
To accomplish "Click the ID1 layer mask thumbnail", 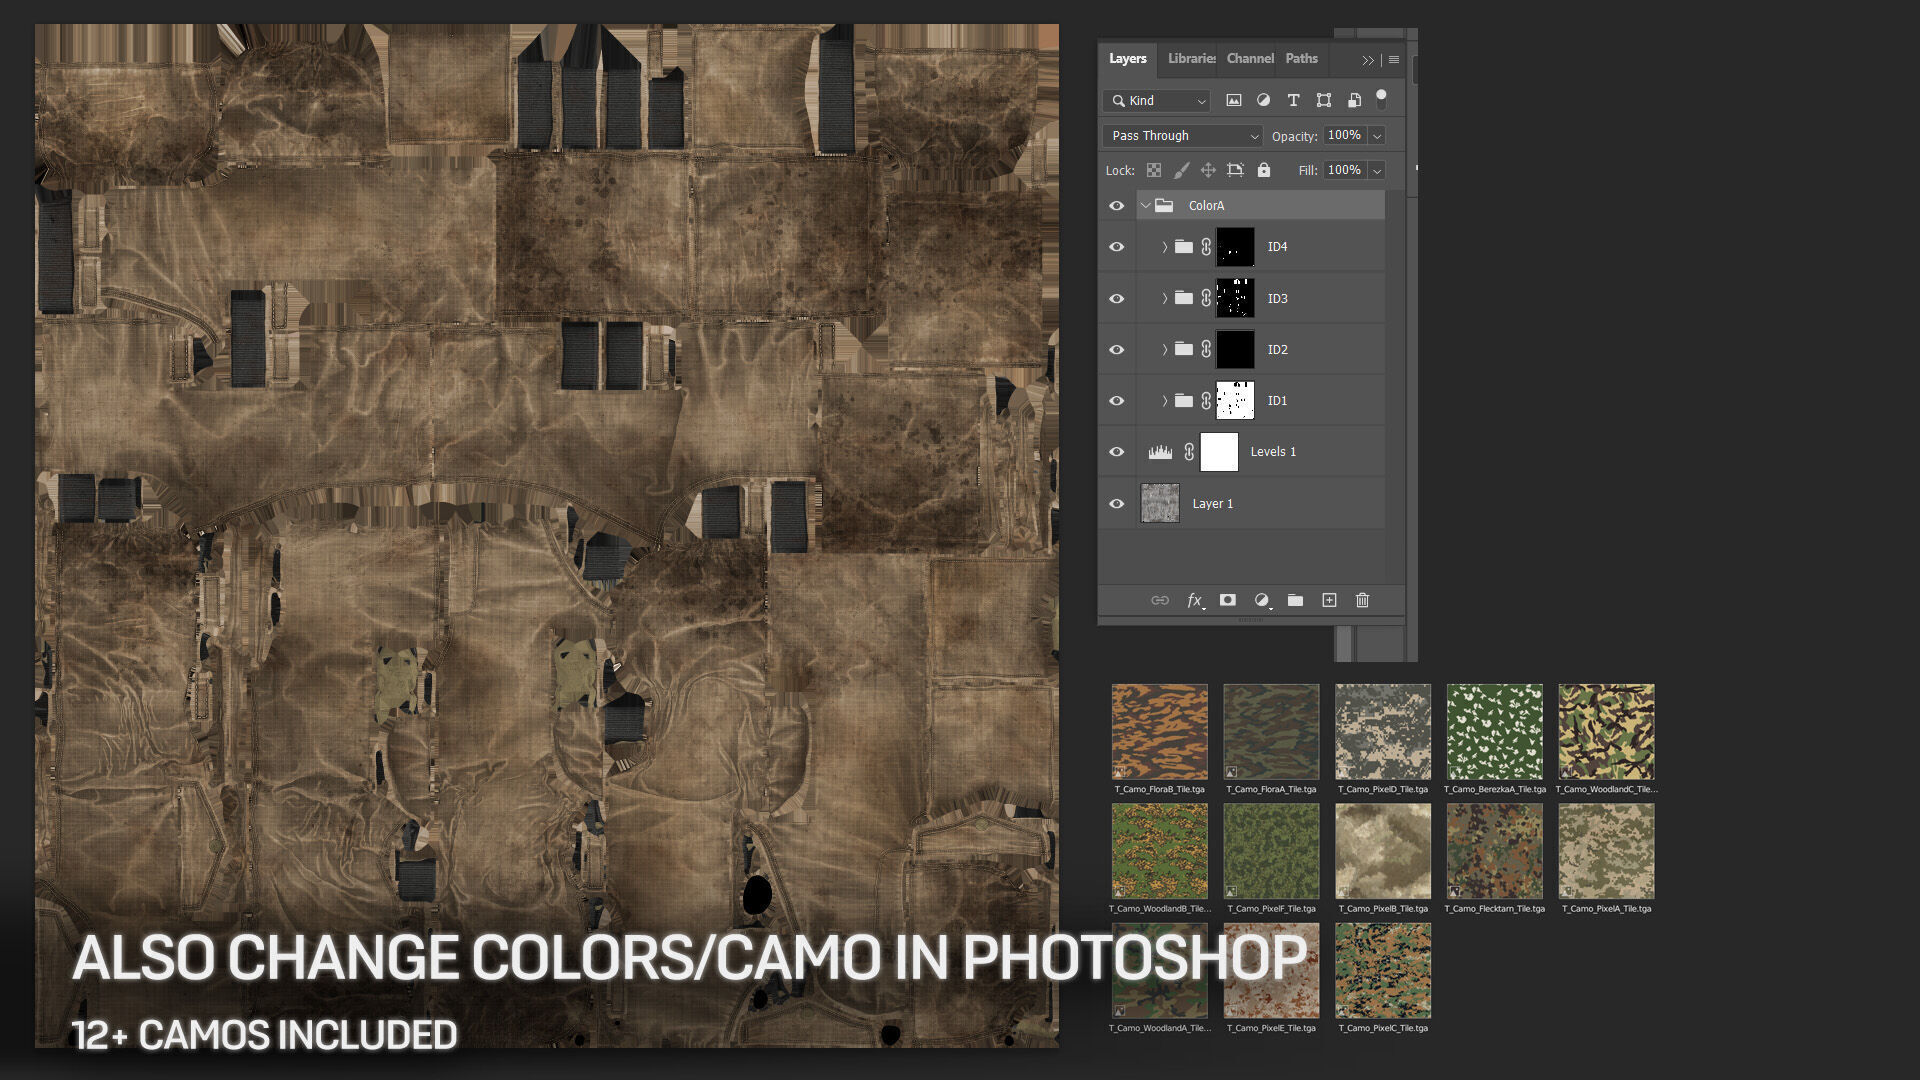I will [x=1235, y=400].
